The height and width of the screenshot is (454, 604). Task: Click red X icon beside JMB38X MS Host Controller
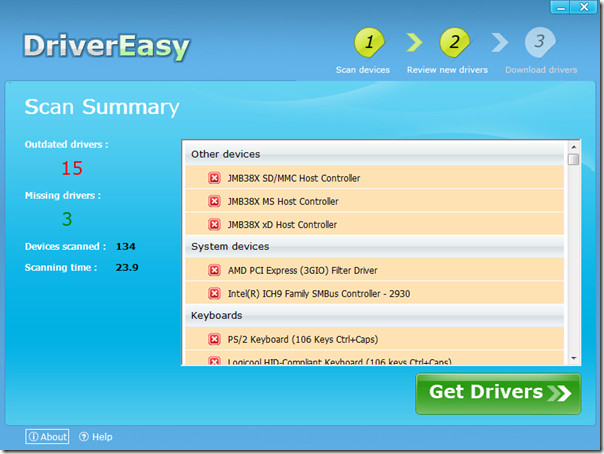click(214, 201)
